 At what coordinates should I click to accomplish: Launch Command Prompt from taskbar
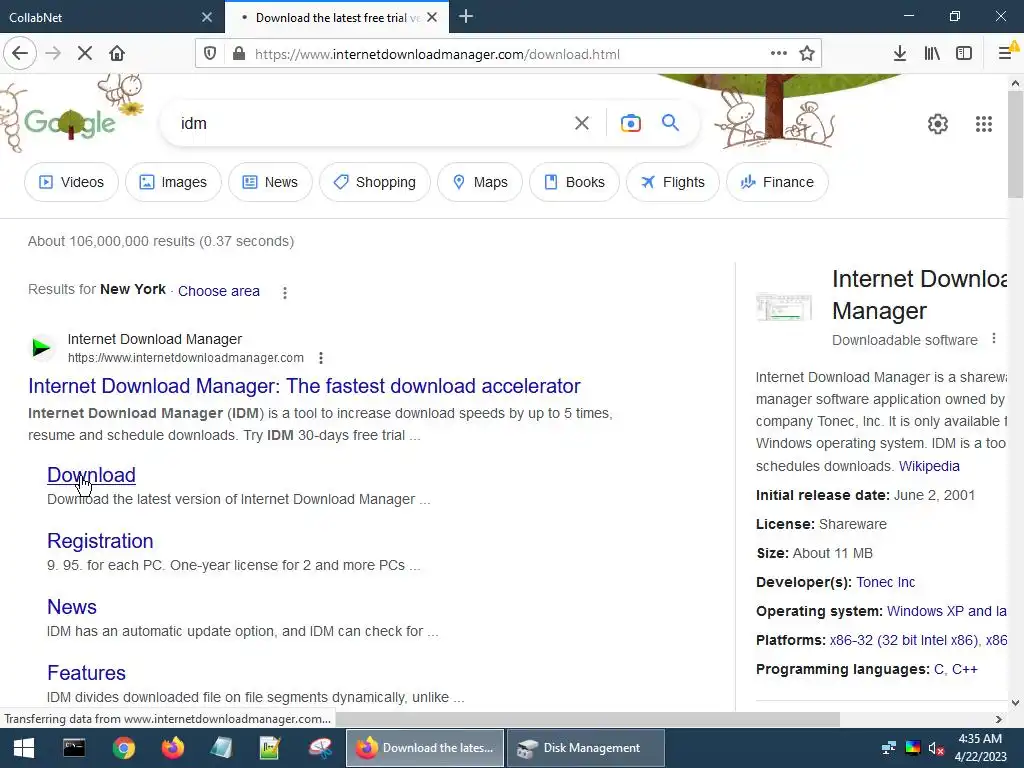click(74, 748)
